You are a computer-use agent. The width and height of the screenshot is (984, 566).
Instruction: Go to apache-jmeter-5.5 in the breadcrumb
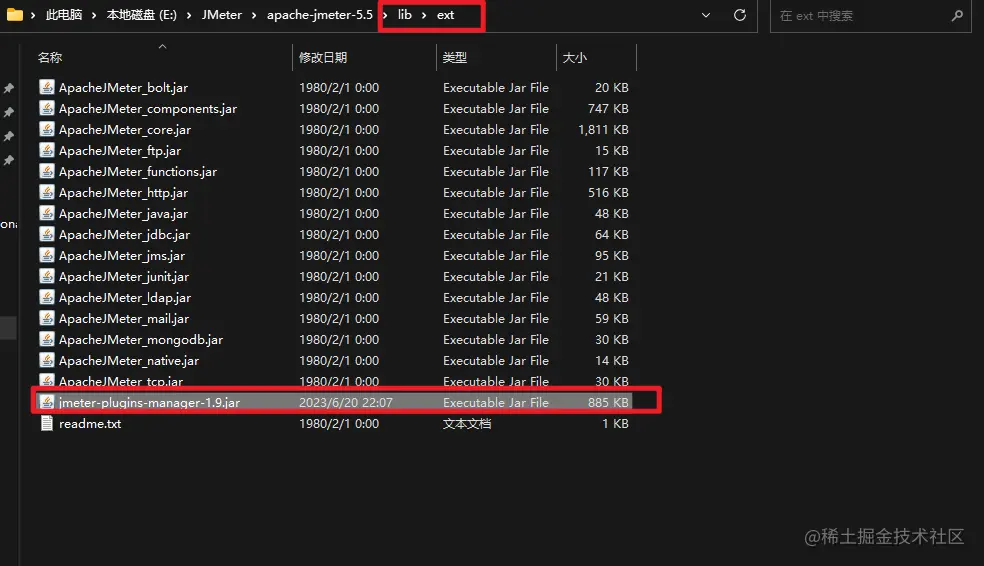tap(319, 15)
